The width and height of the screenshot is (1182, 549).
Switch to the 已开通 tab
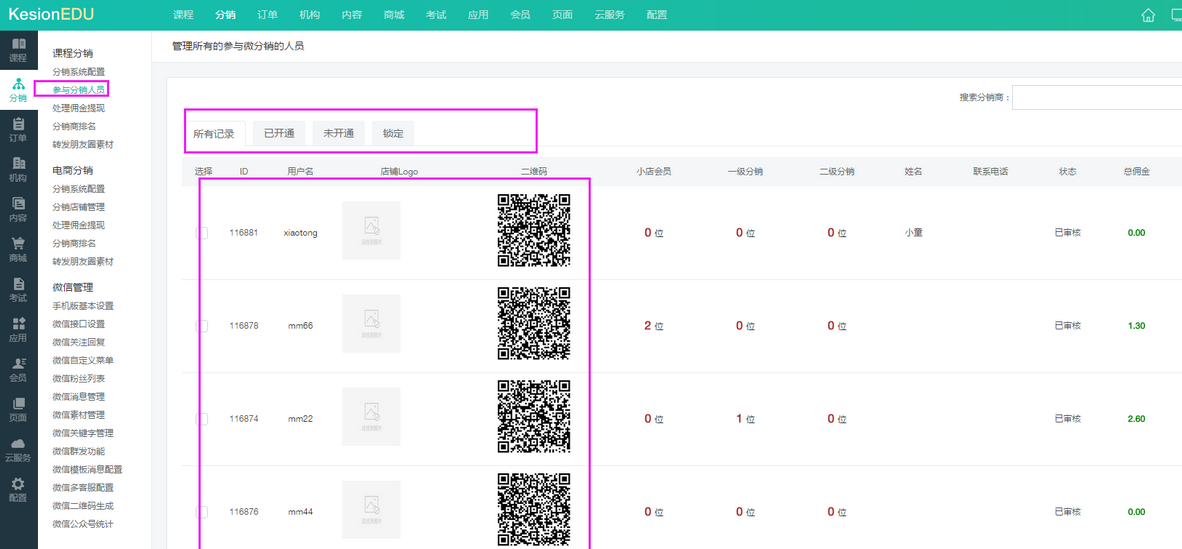coord(279,133)
